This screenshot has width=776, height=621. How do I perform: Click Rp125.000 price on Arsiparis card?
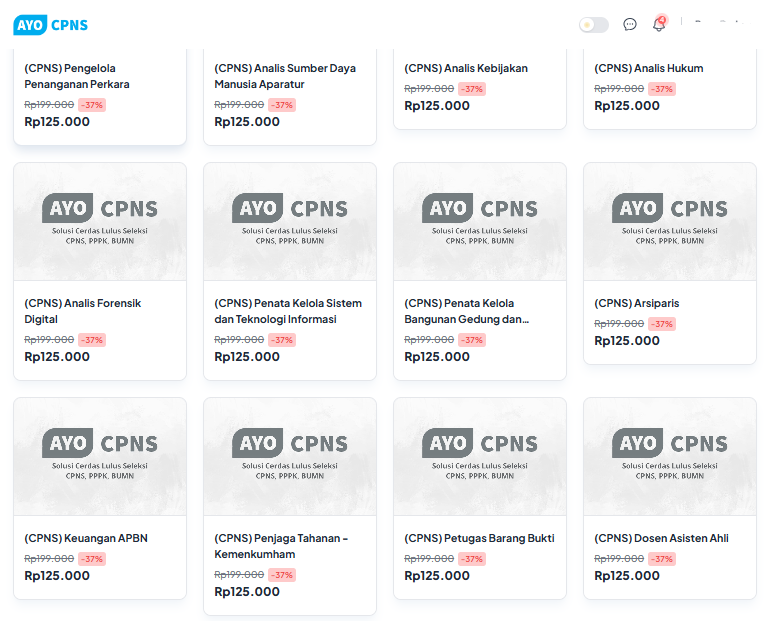click(627, 341)
